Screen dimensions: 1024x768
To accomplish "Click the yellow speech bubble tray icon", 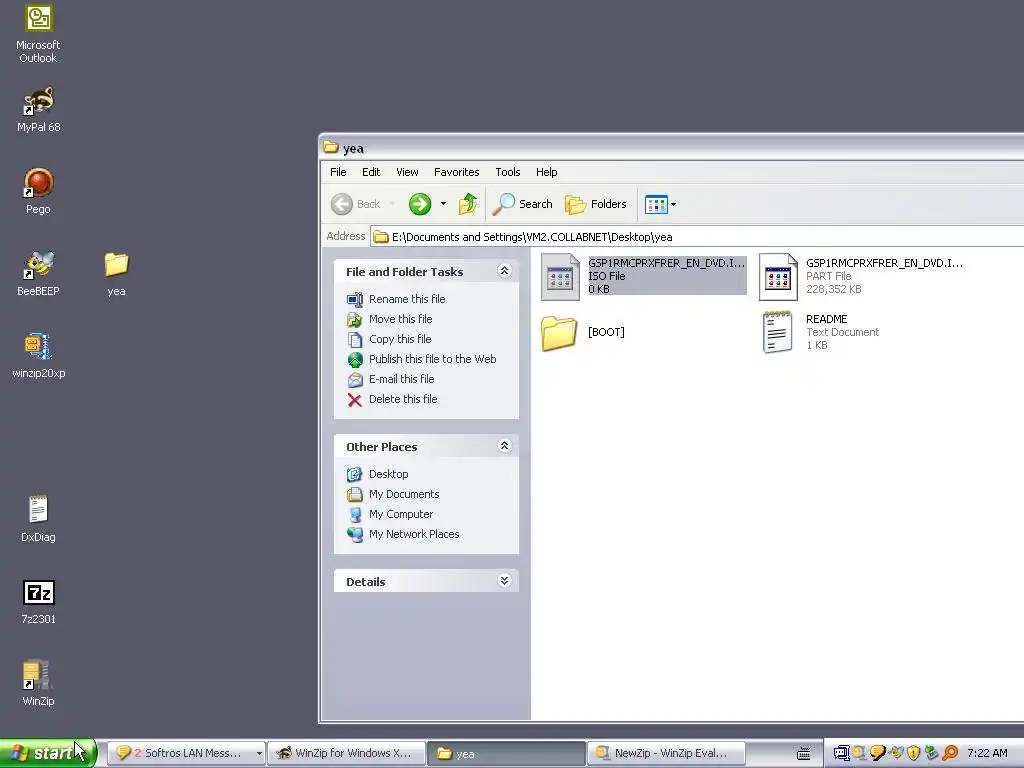I will [x=878, y=754].
